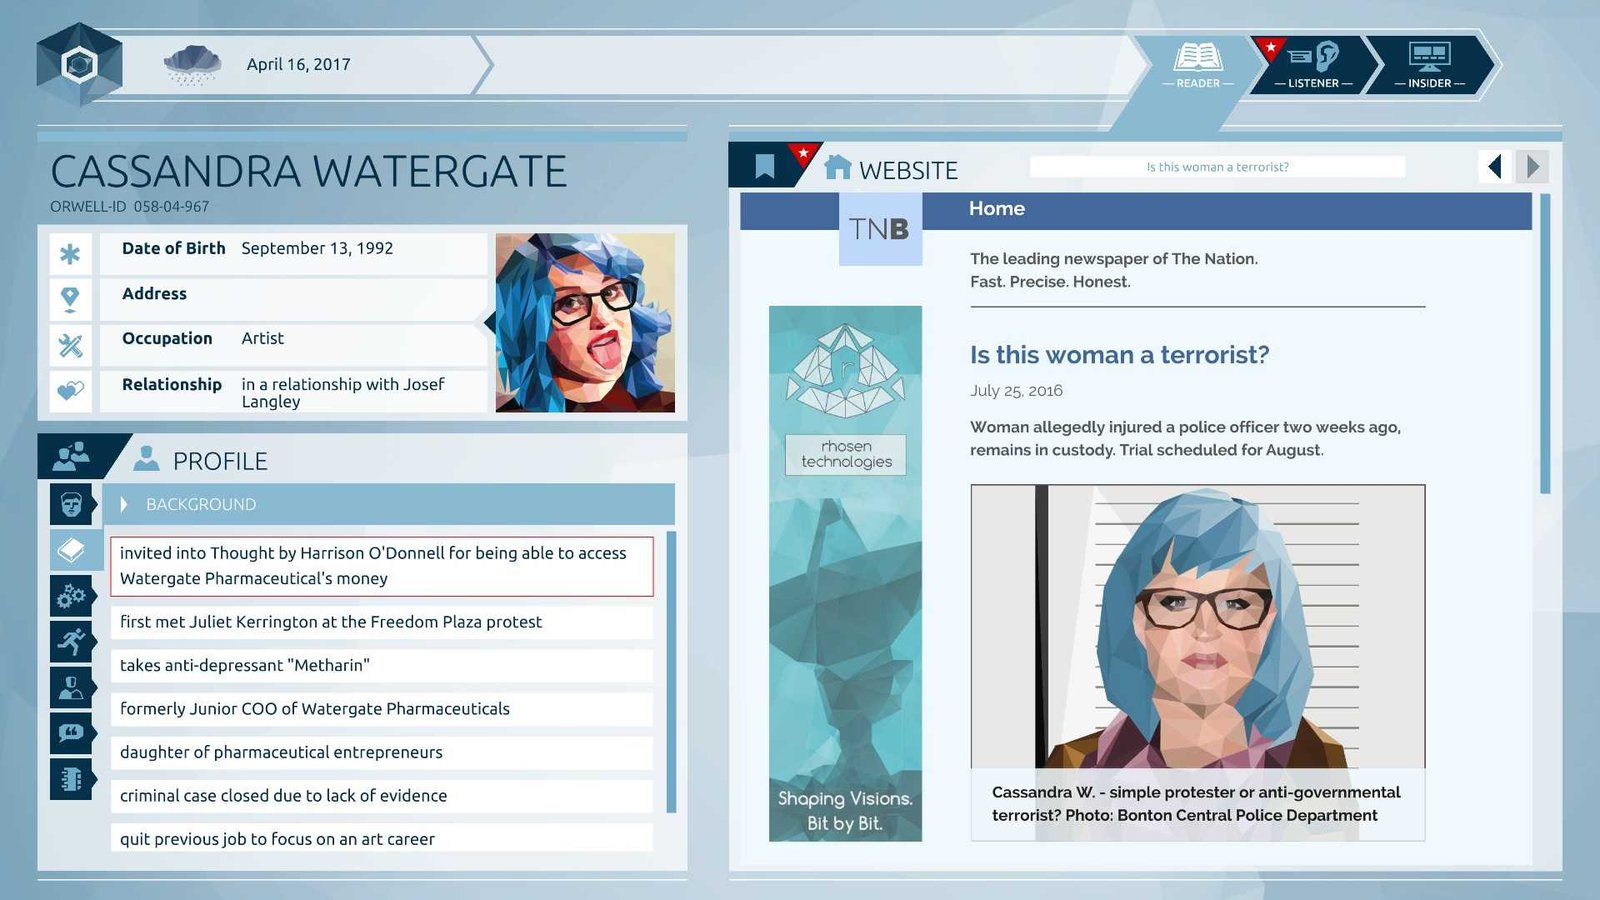Click the "Is this woman a terrorist?" headline
The image size is (1600, 900).
pyautogui.click(x=1119, y=355)
